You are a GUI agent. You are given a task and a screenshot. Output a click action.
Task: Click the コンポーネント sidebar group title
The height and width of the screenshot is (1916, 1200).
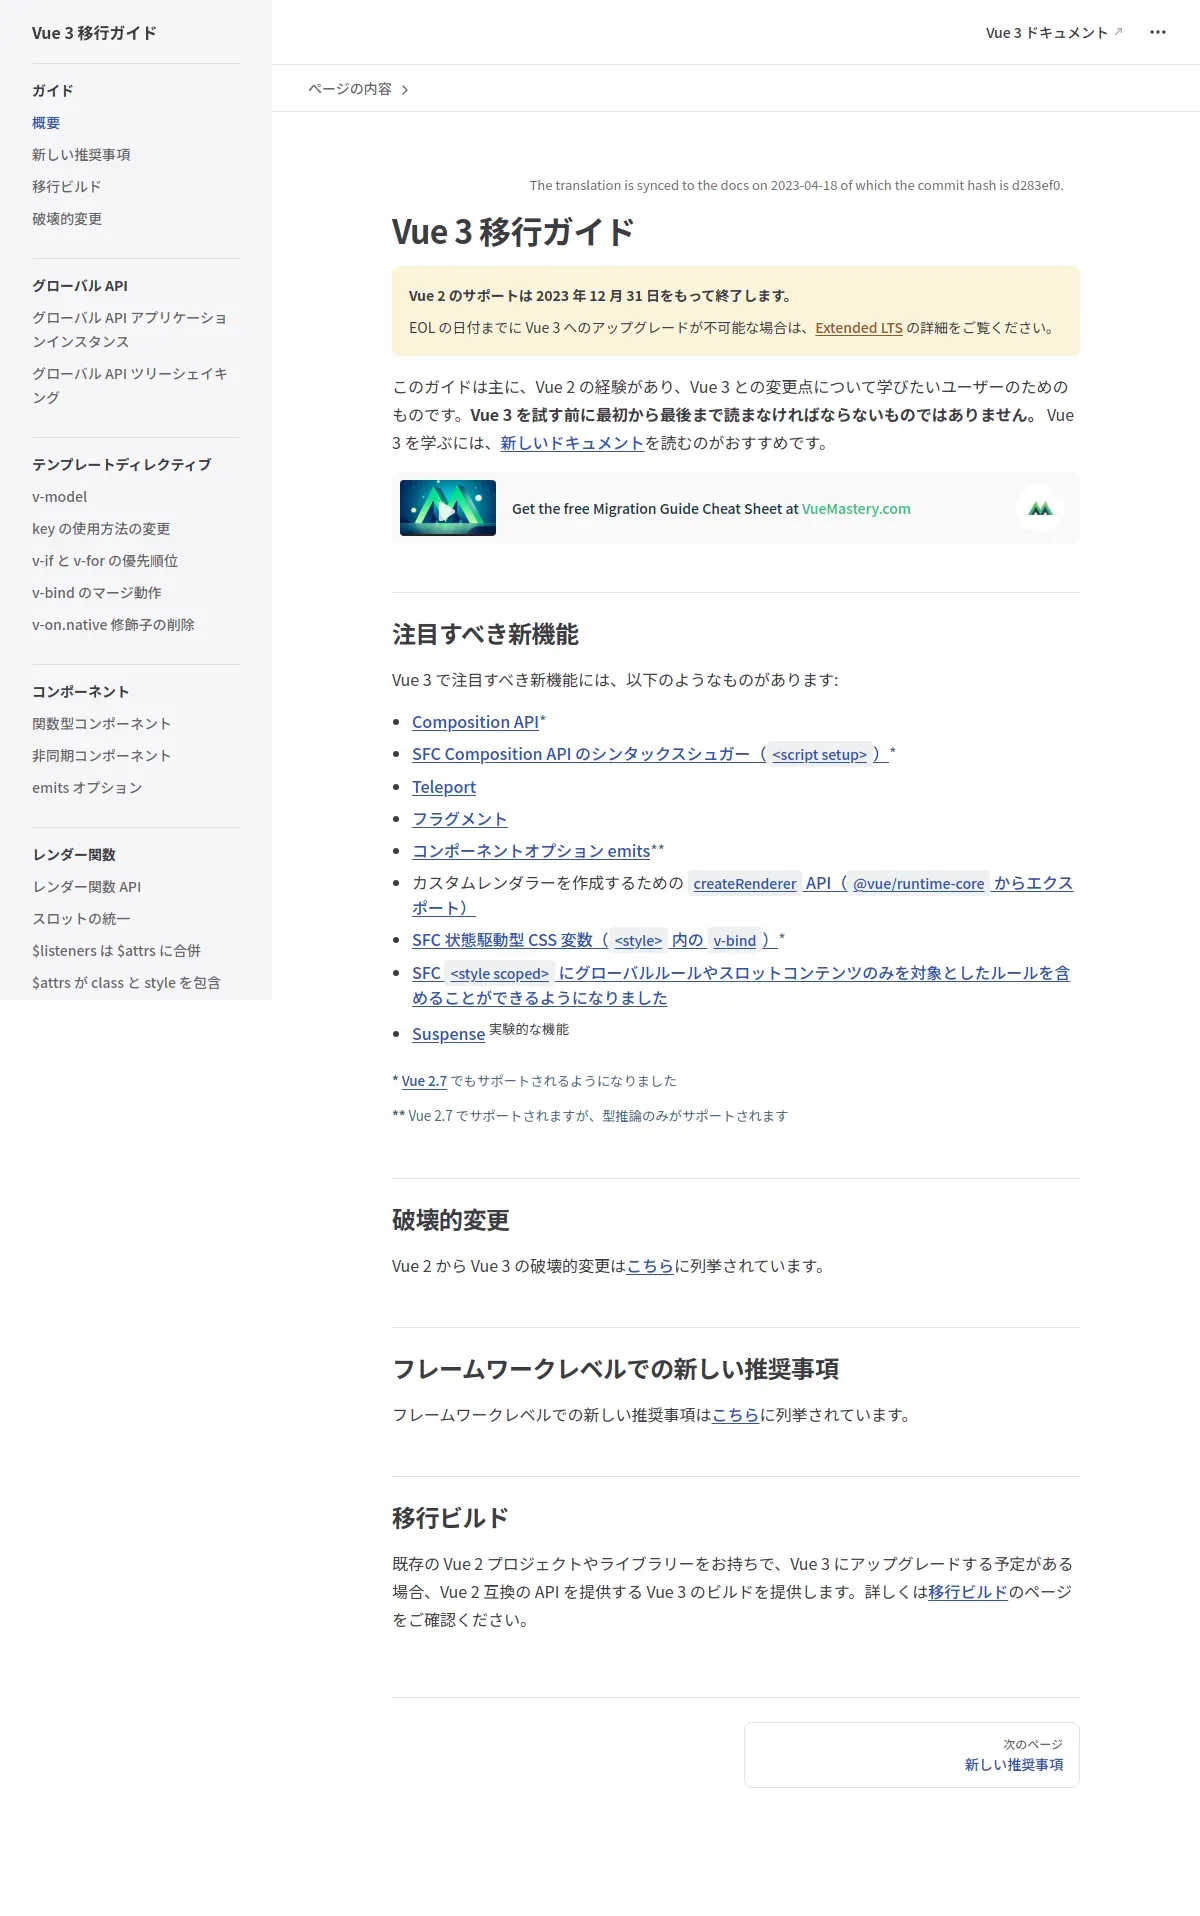tap(80, 692)
